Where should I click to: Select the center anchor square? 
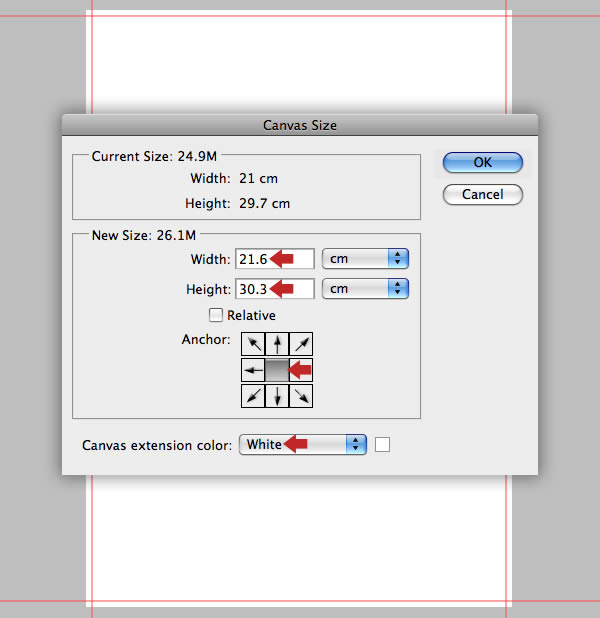point(277,370)
